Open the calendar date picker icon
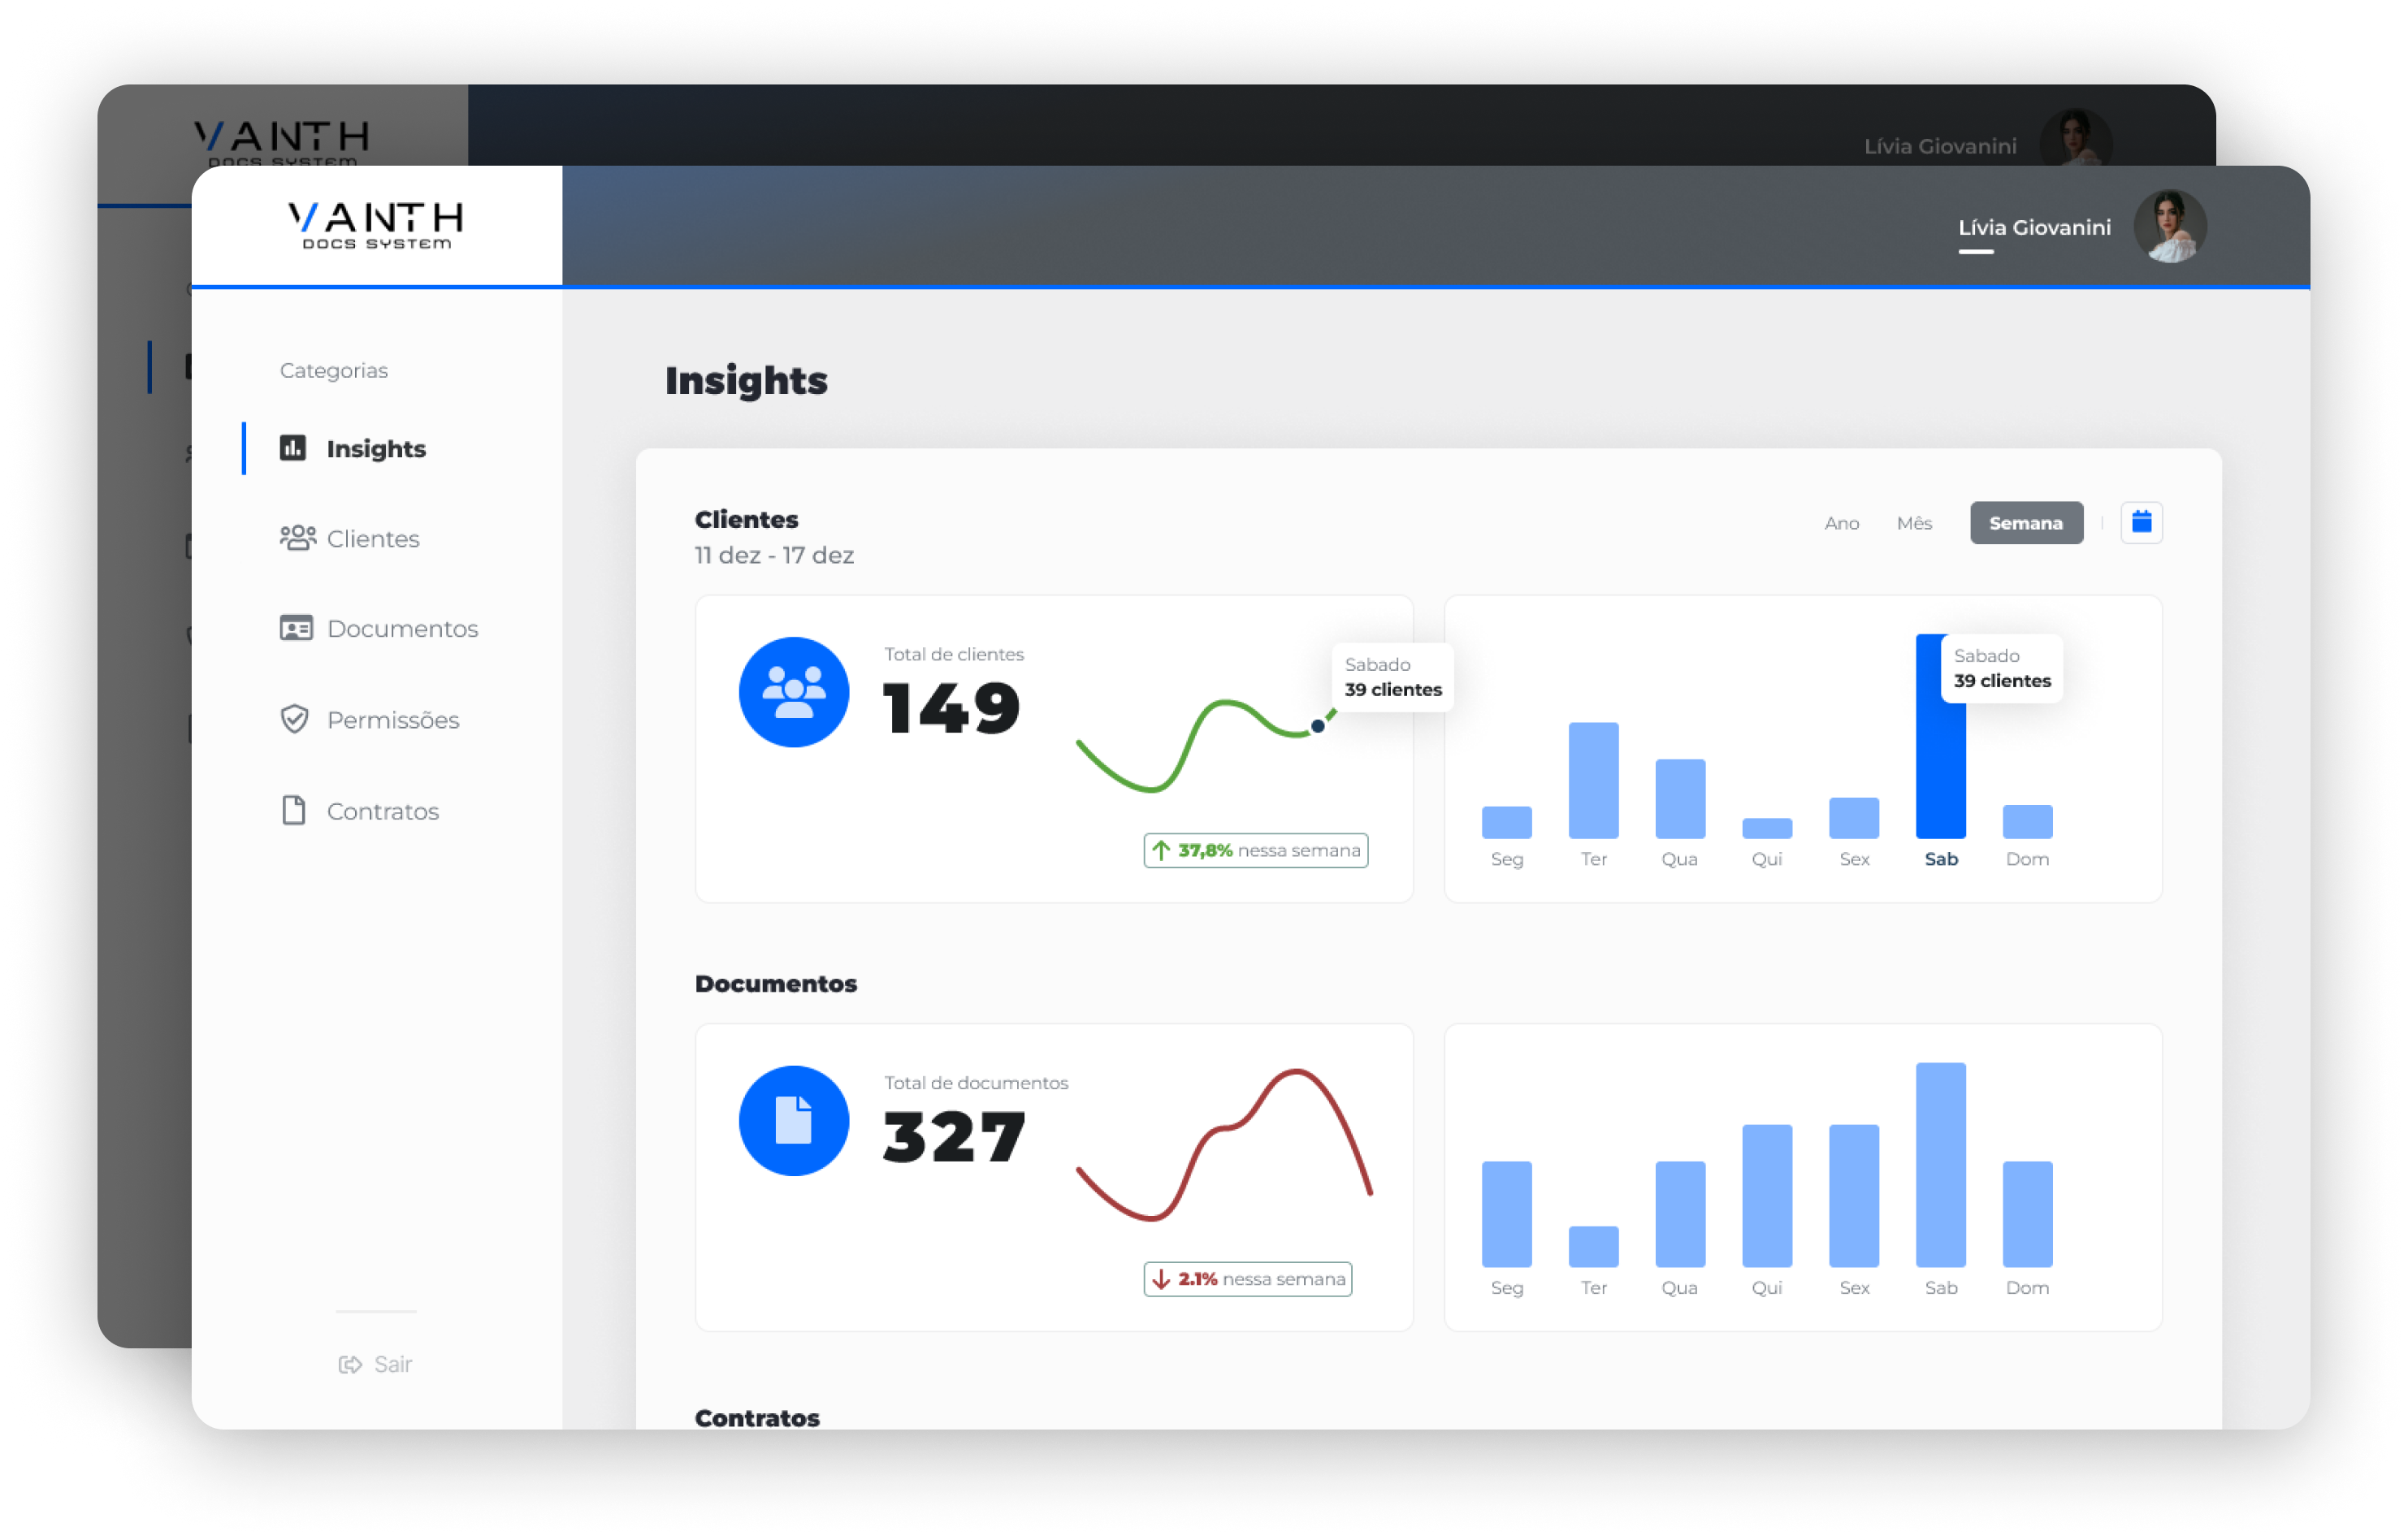This screenshot has width=2408, height=1540. coord(2142,523)
